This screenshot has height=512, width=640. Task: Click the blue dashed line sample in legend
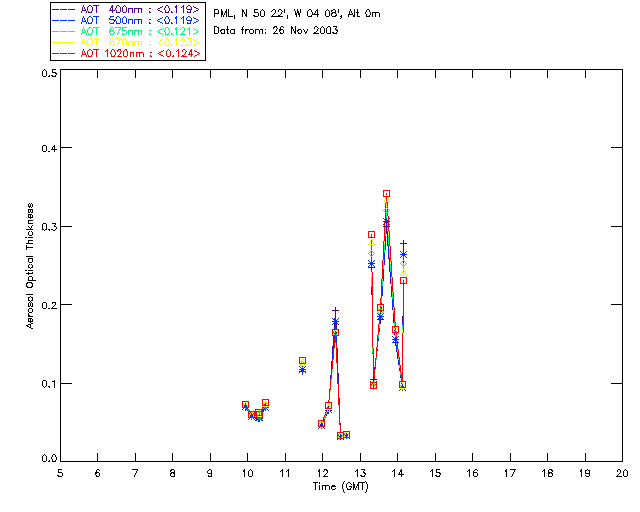[64, 20]
